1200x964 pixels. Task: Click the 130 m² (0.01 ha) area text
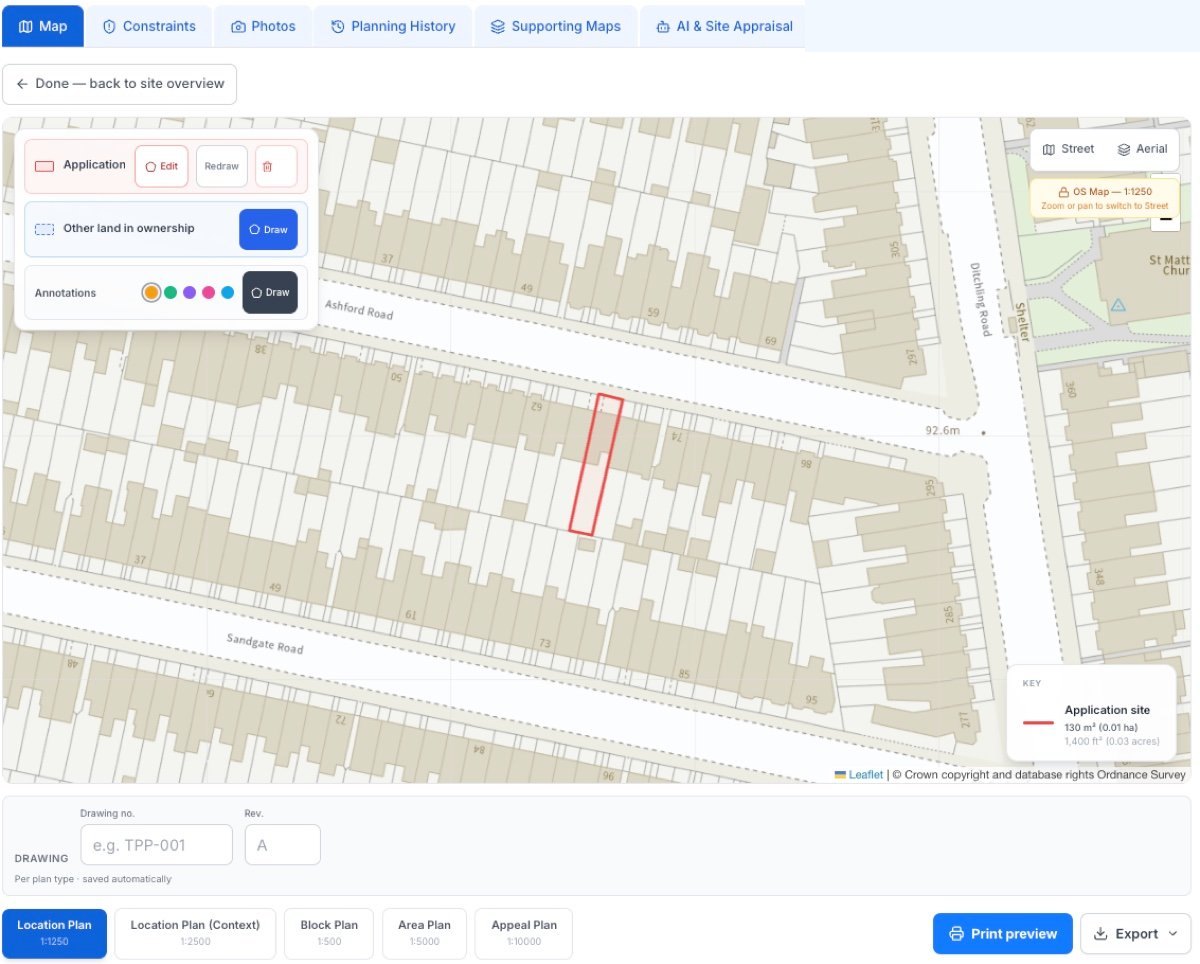1101,727
